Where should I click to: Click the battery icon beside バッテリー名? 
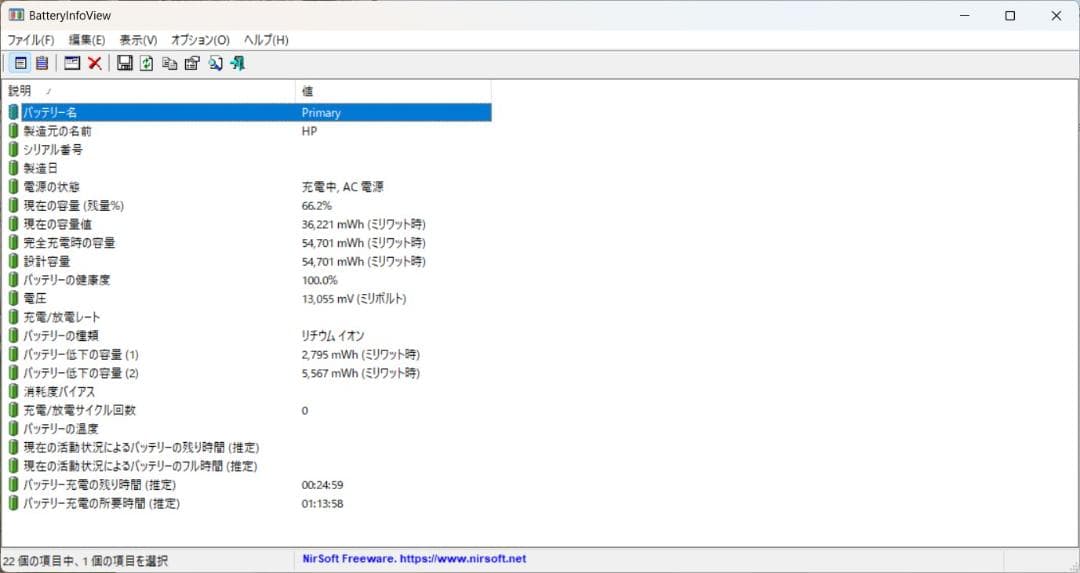13,112
